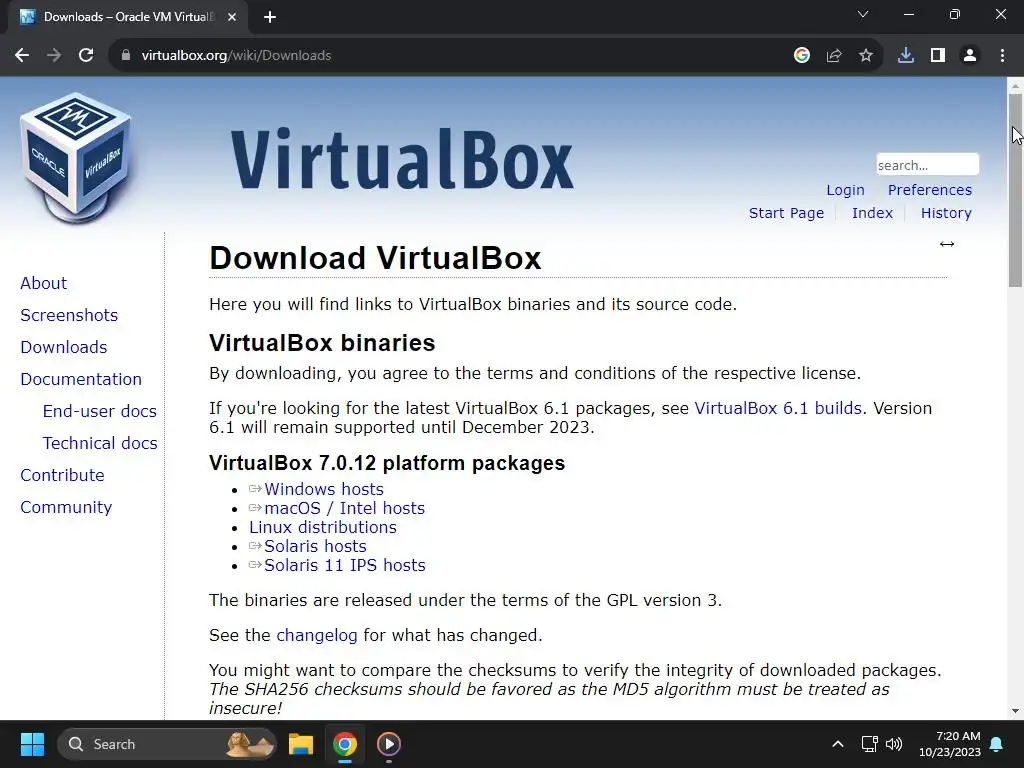Select the Downloads – Oracle VM tab
The width and height of the screenshot is (1024, 768).
click(128, 17)
